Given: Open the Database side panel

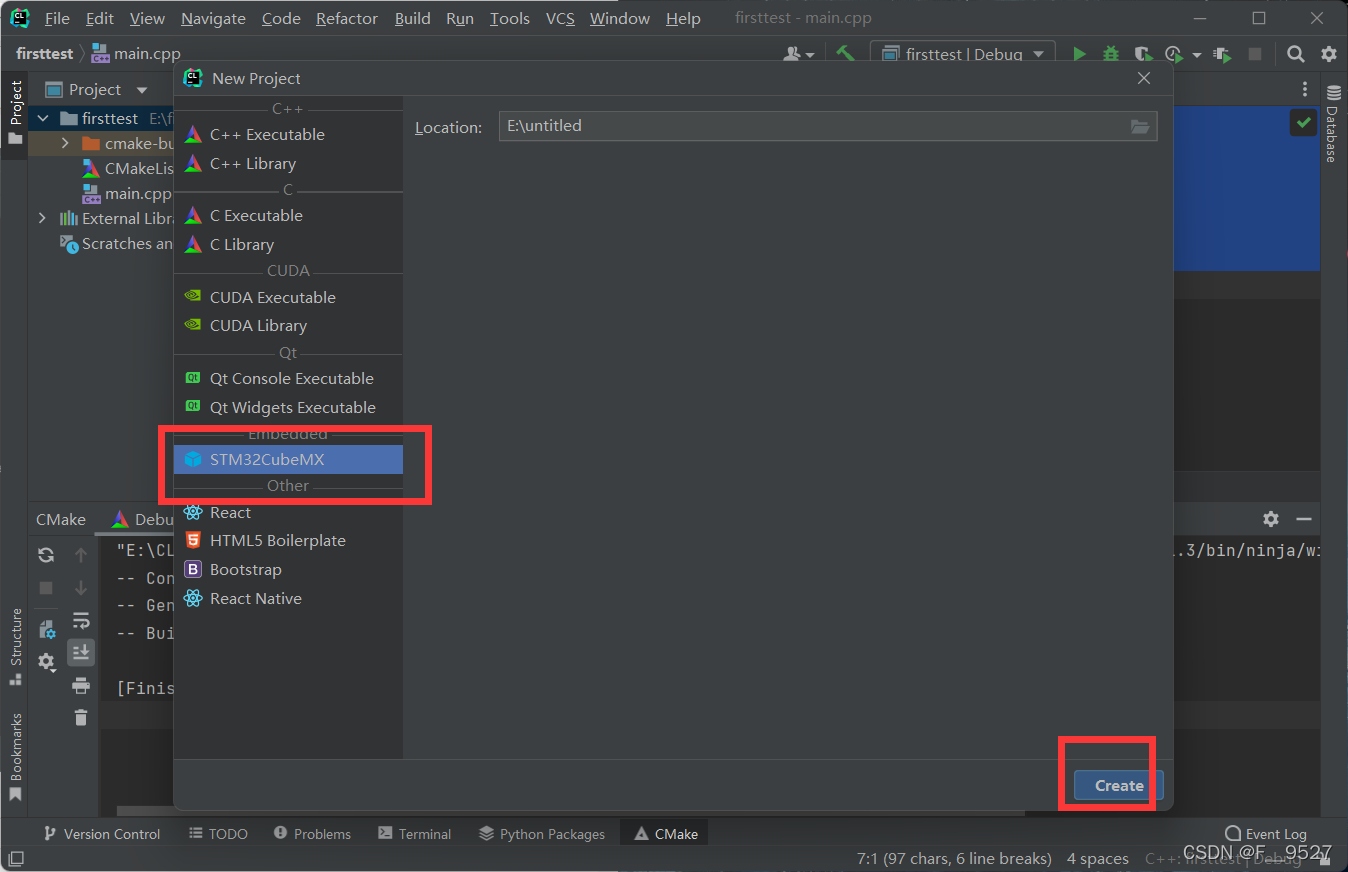Looking at the screenshot, I should tap(1333, 123).
